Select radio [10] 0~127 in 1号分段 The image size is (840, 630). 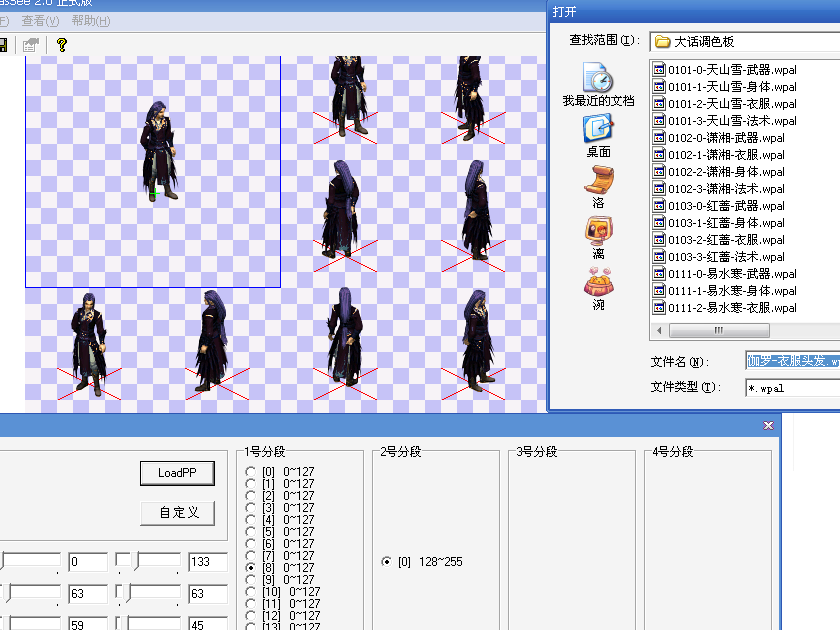click(x=250, y=591)
